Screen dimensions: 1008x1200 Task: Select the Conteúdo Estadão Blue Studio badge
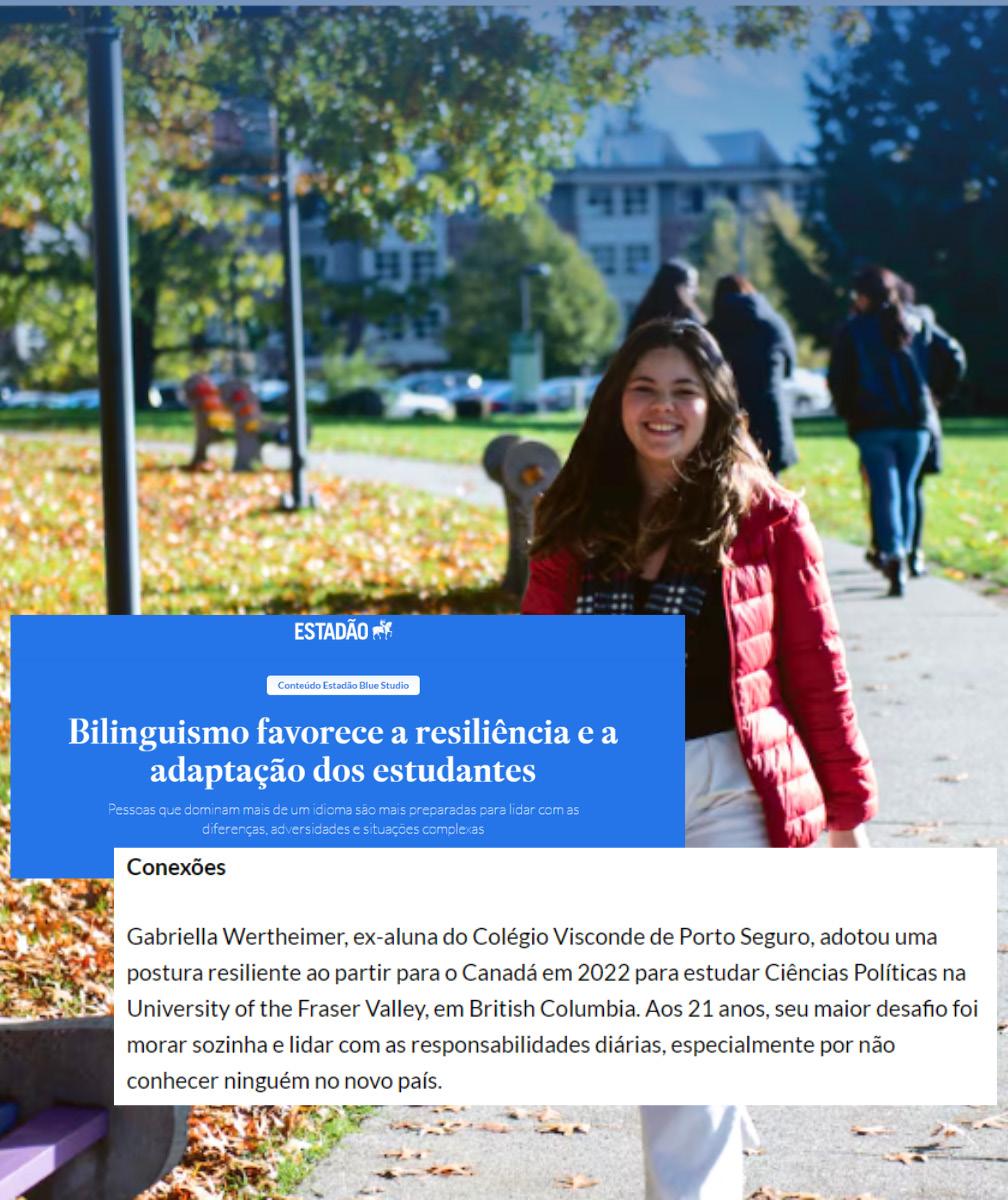(343, 685)
